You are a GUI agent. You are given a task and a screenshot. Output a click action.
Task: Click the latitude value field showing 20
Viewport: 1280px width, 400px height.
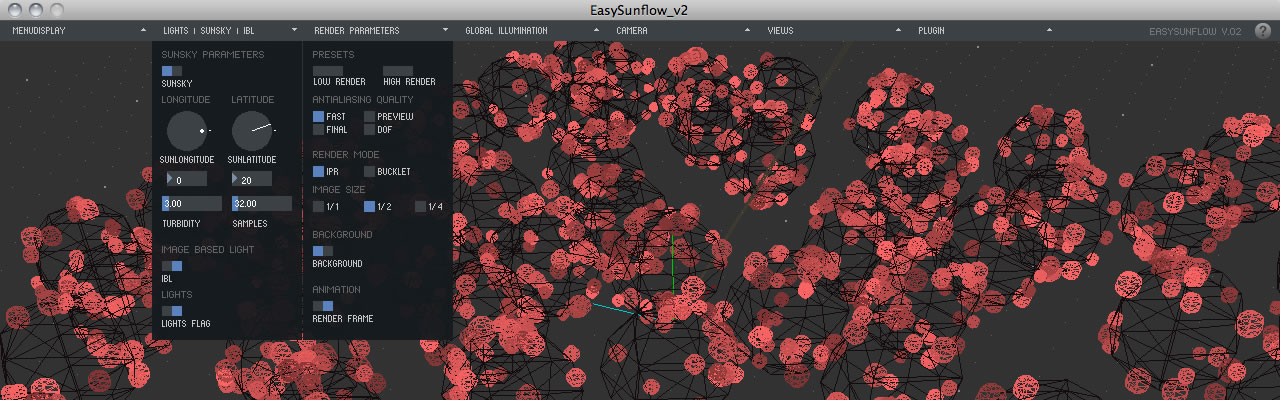[252, 179]
